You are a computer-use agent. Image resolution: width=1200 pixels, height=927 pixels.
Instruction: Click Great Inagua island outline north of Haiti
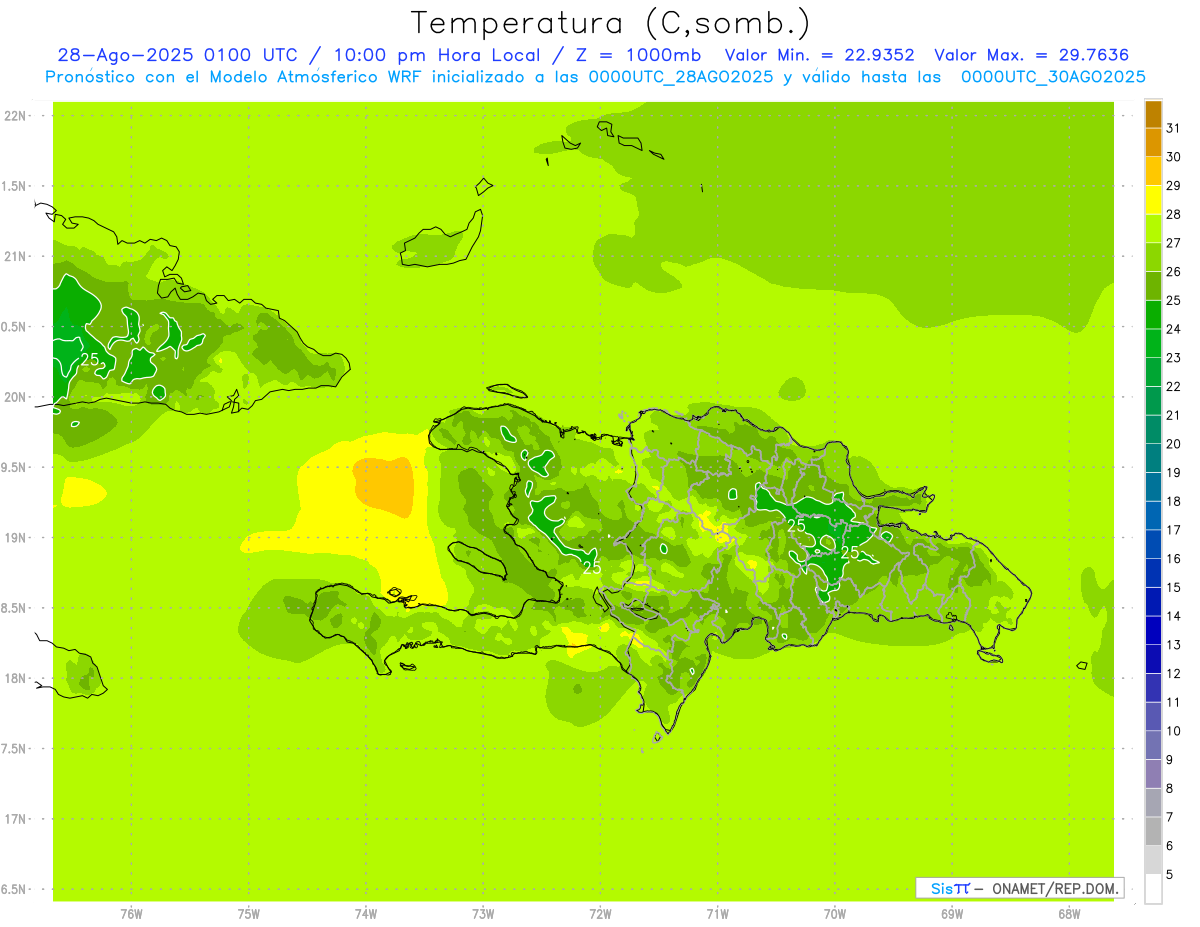tap(441, 241)
